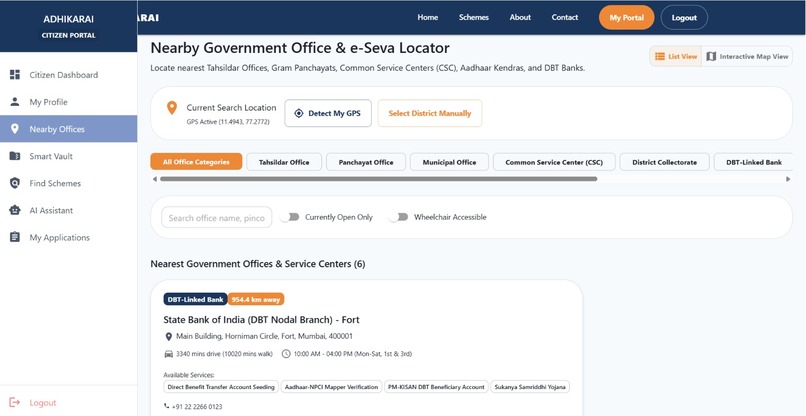Filter by Panchayat Office
Image resolution: width=806 pixels, height=416 pixels.
(365, 162)
